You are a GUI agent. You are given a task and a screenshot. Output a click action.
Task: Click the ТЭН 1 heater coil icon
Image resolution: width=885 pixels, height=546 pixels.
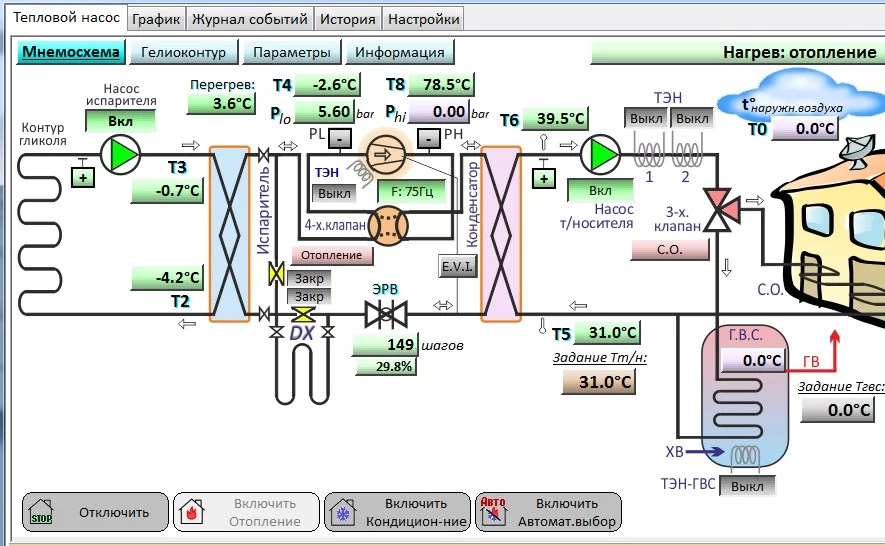pyautogui.click(x=648, y=150)
